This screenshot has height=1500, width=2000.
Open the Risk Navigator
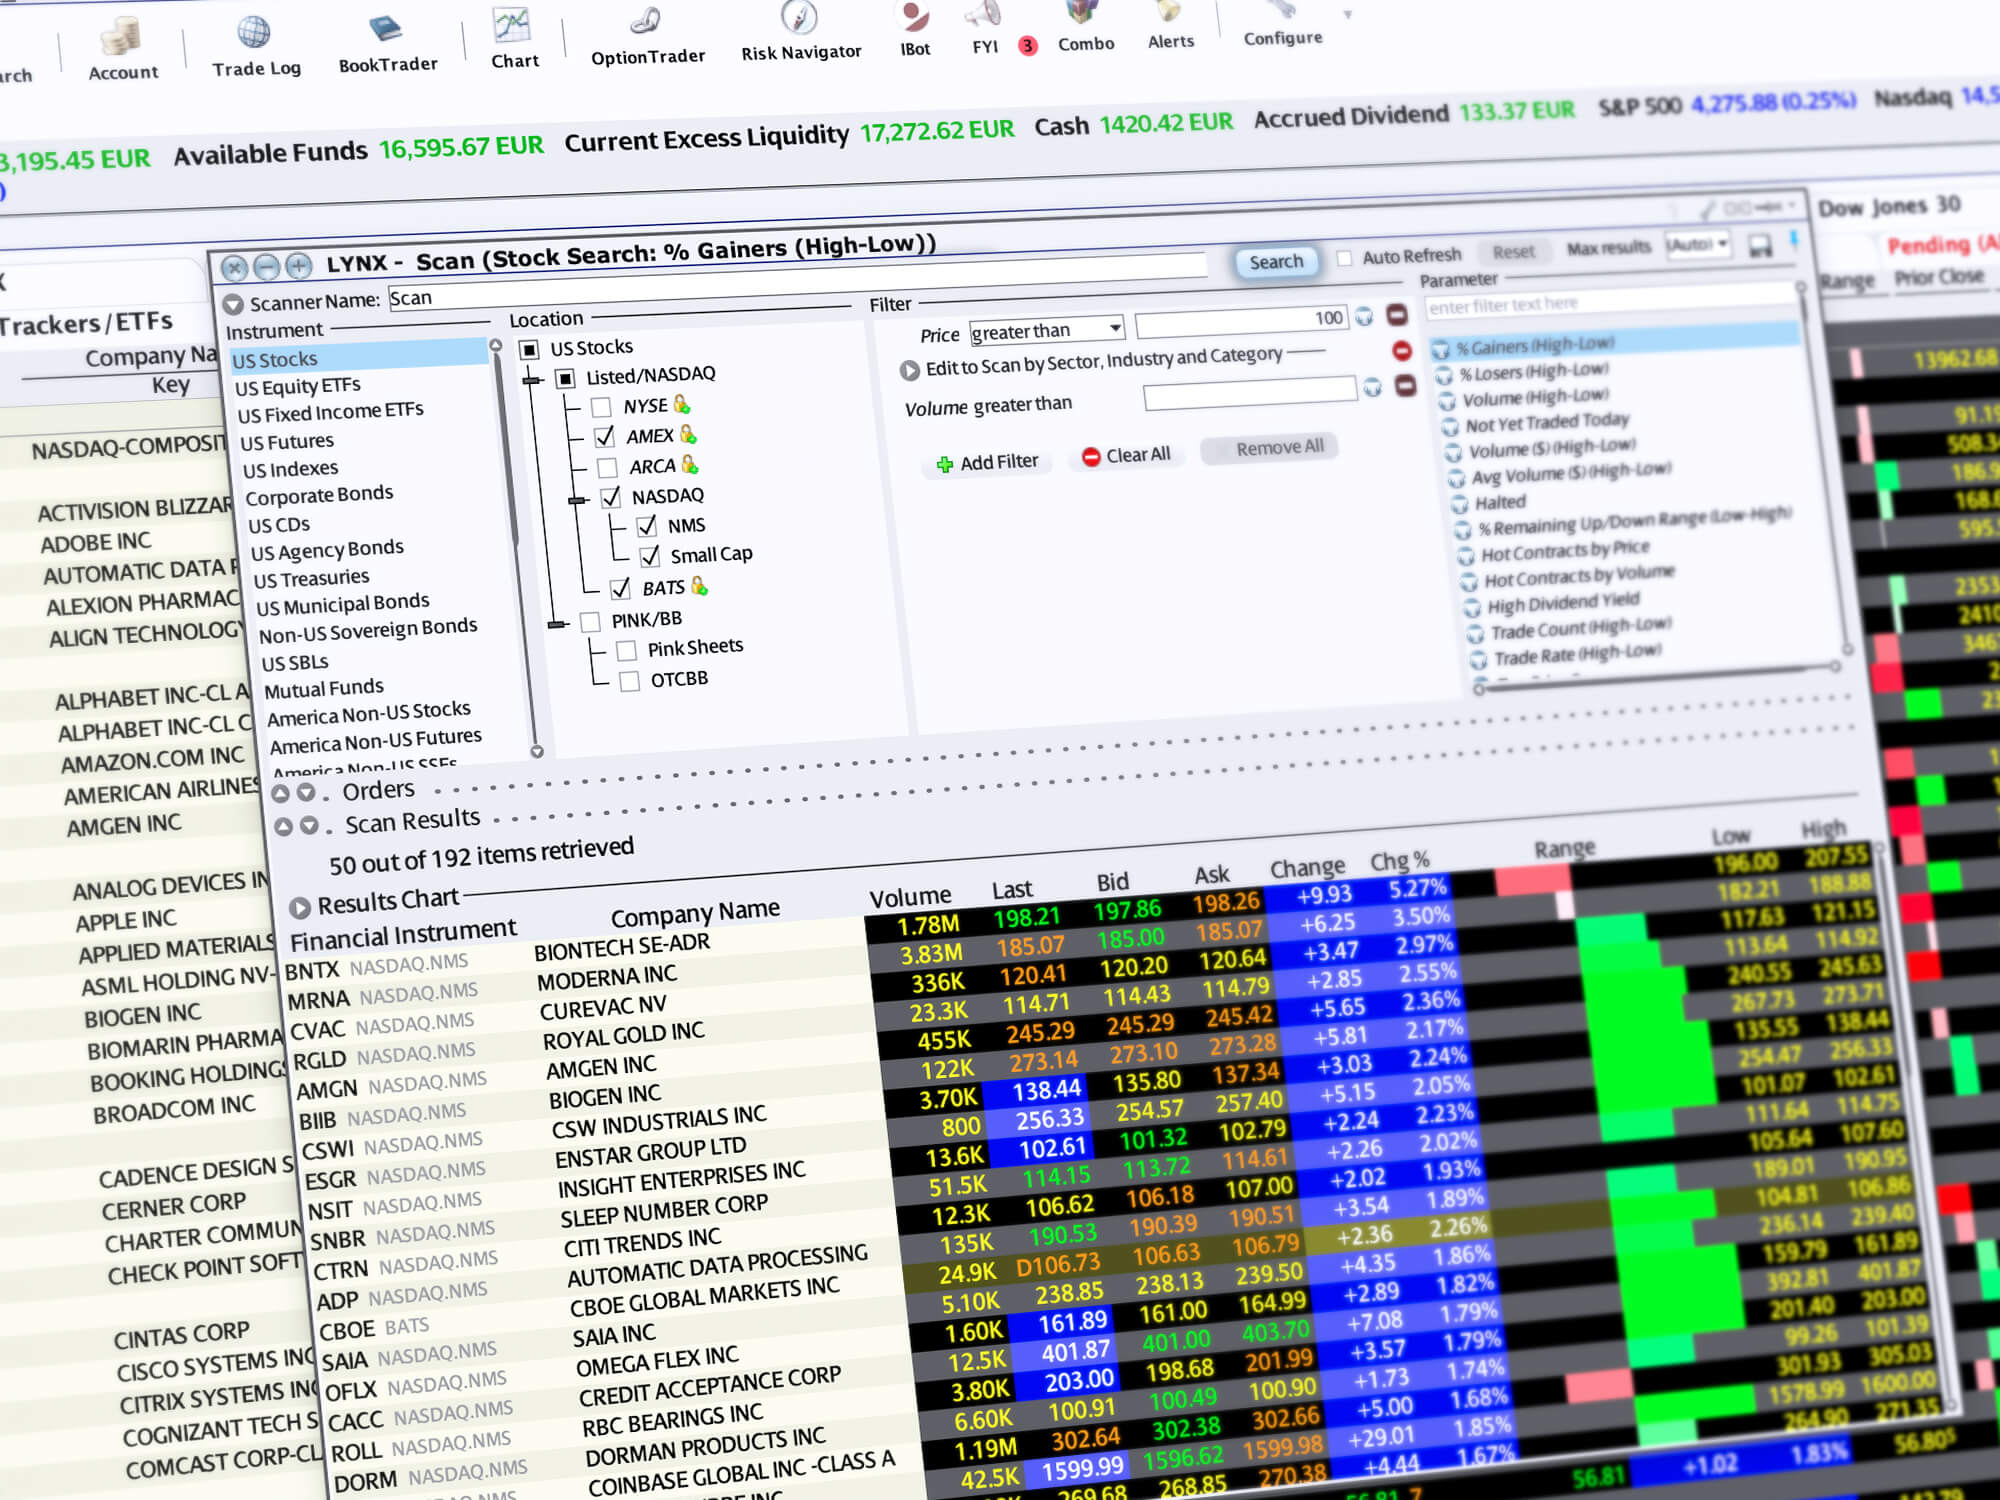[x=800, y=32]
